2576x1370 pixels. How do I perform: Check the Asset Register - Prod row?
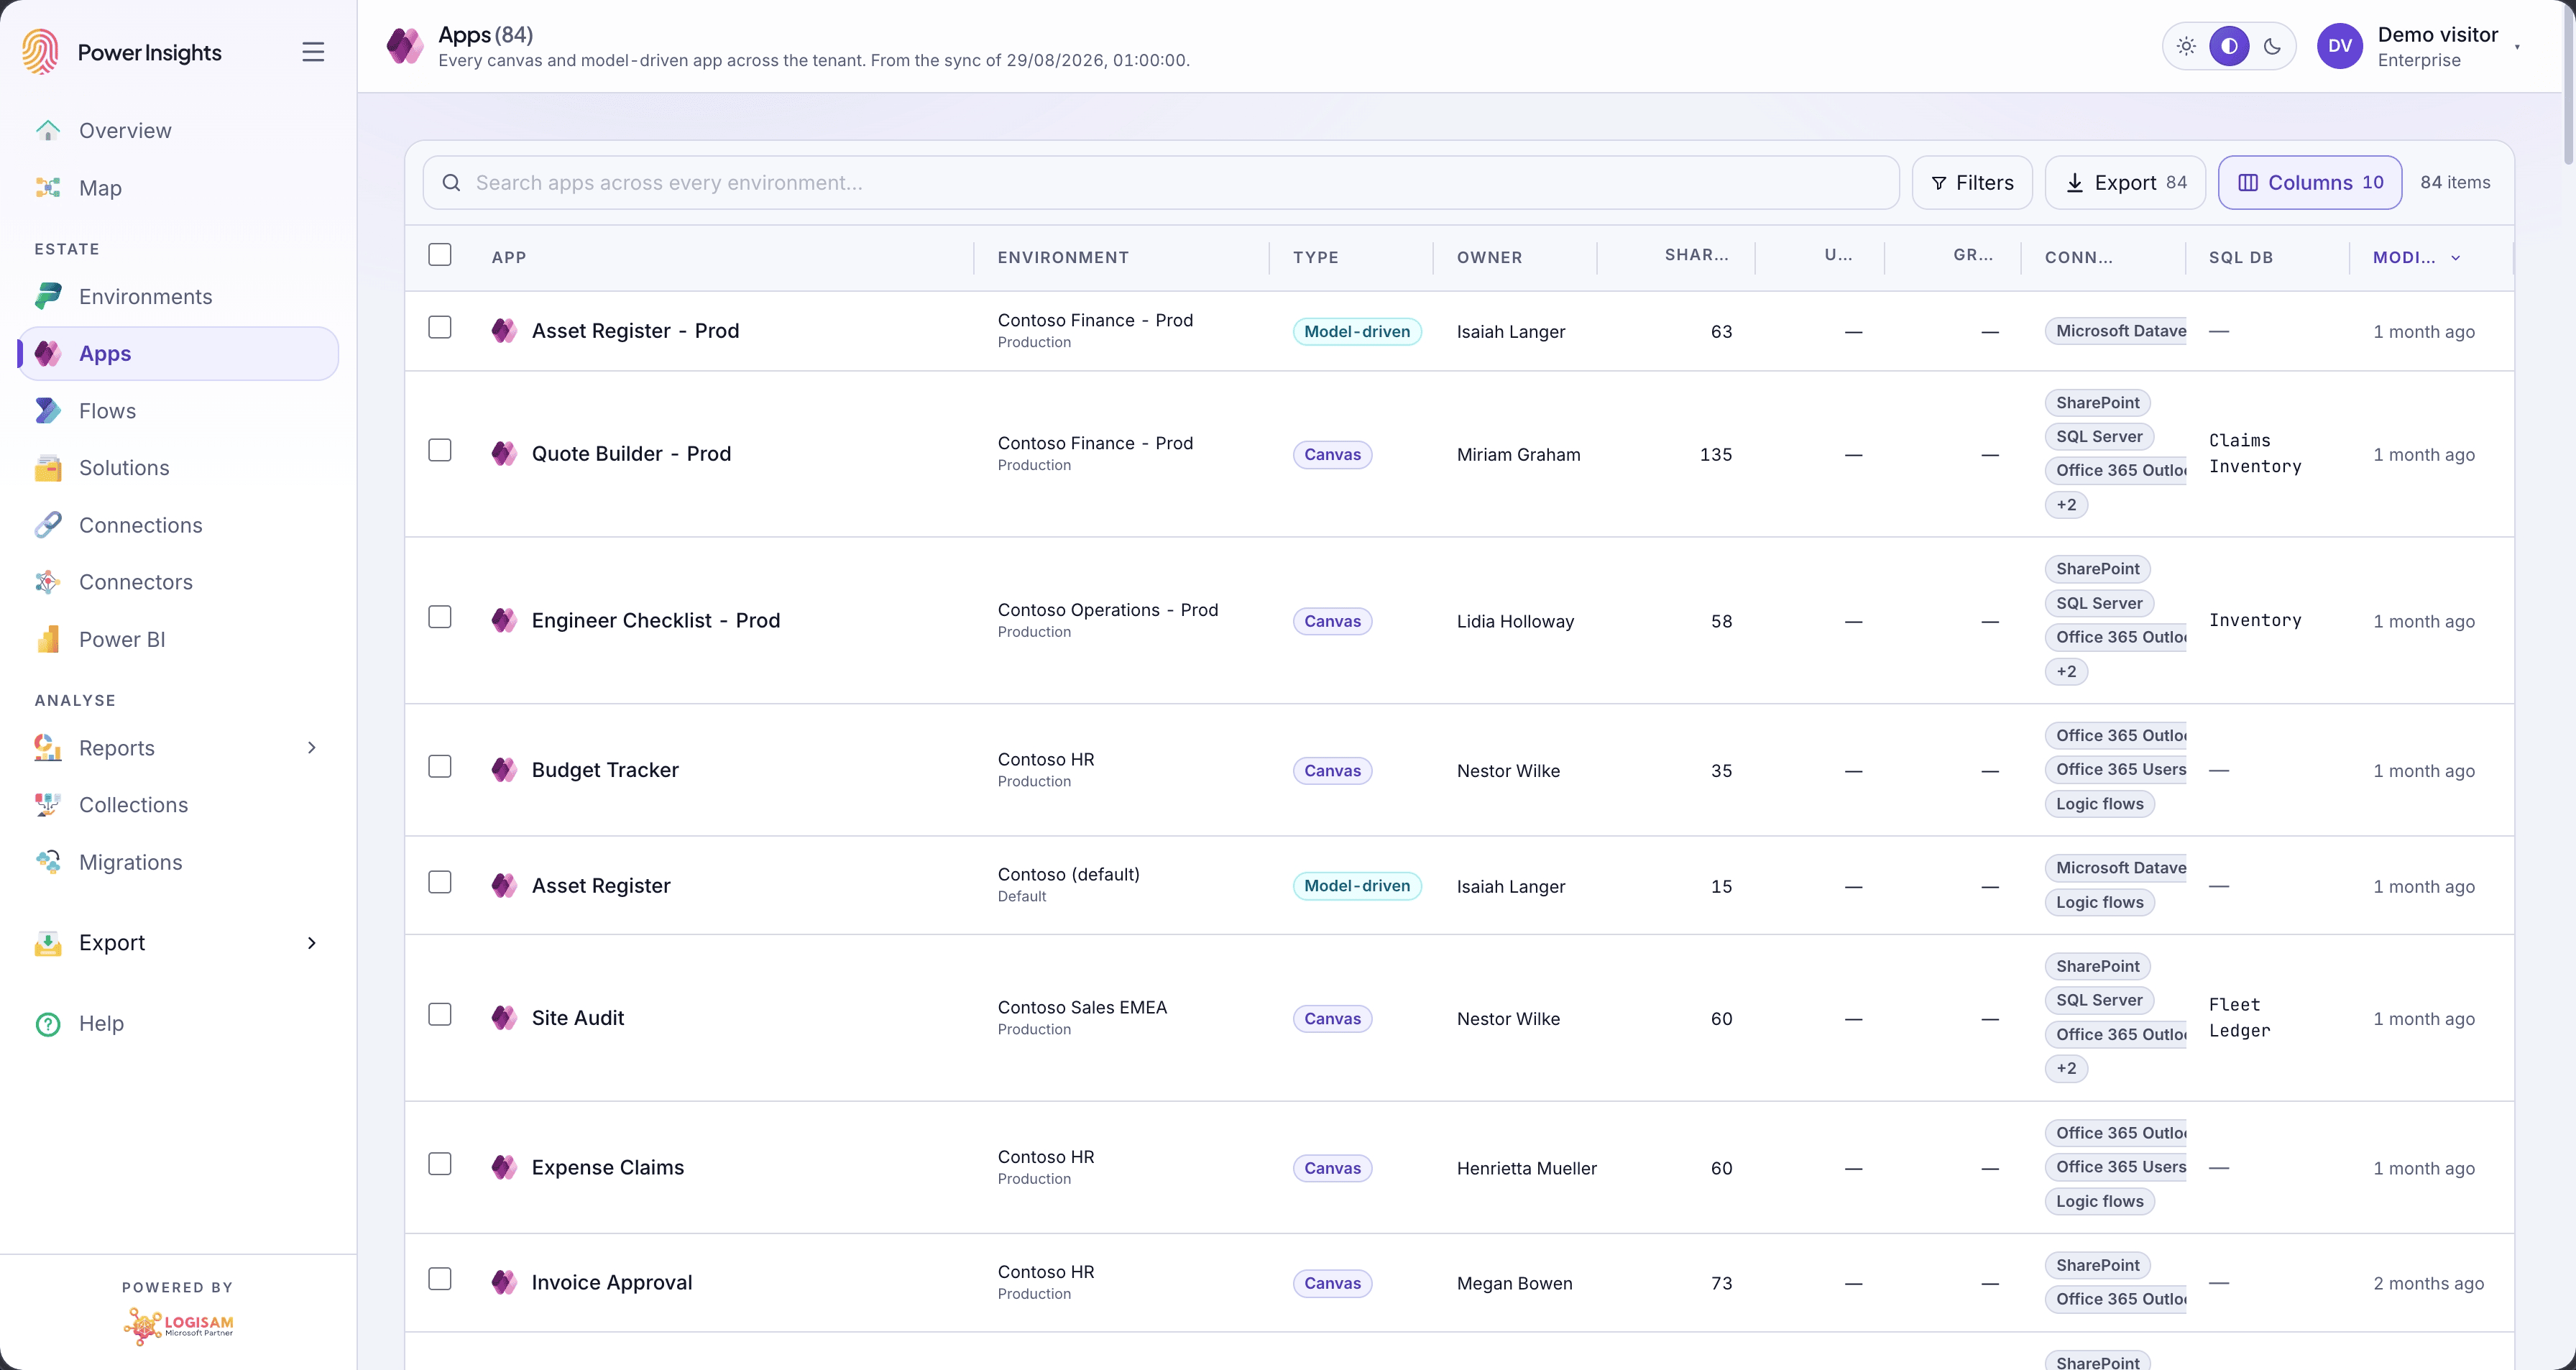coord(440,328)
